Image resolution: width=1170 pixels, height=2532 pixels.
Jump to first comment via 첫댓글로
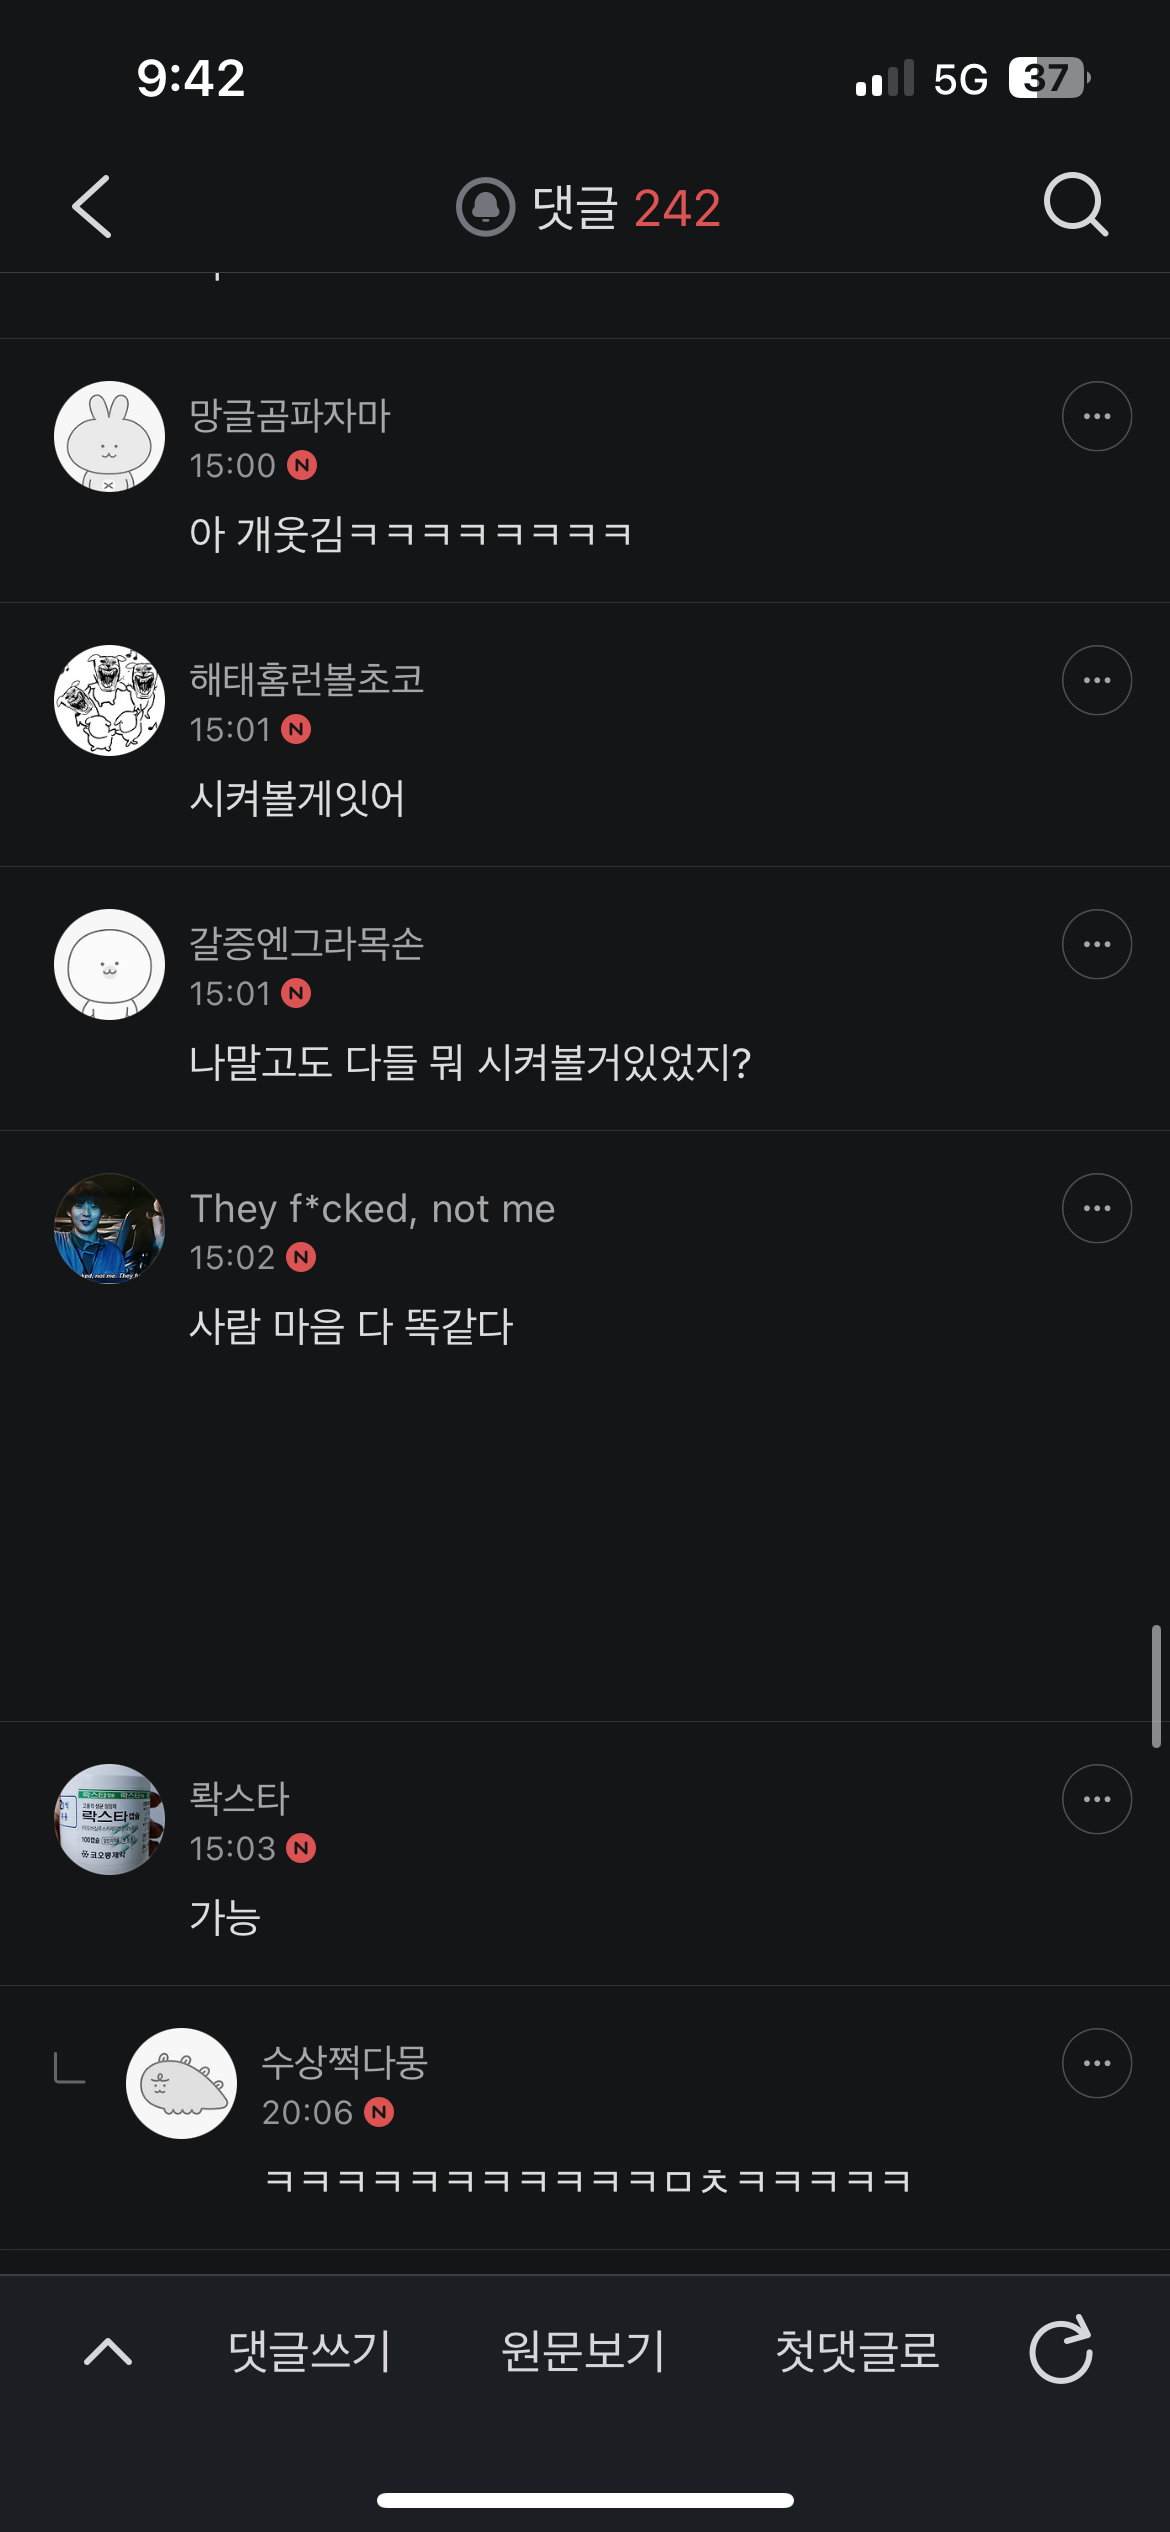click(x=857, y=2351)
